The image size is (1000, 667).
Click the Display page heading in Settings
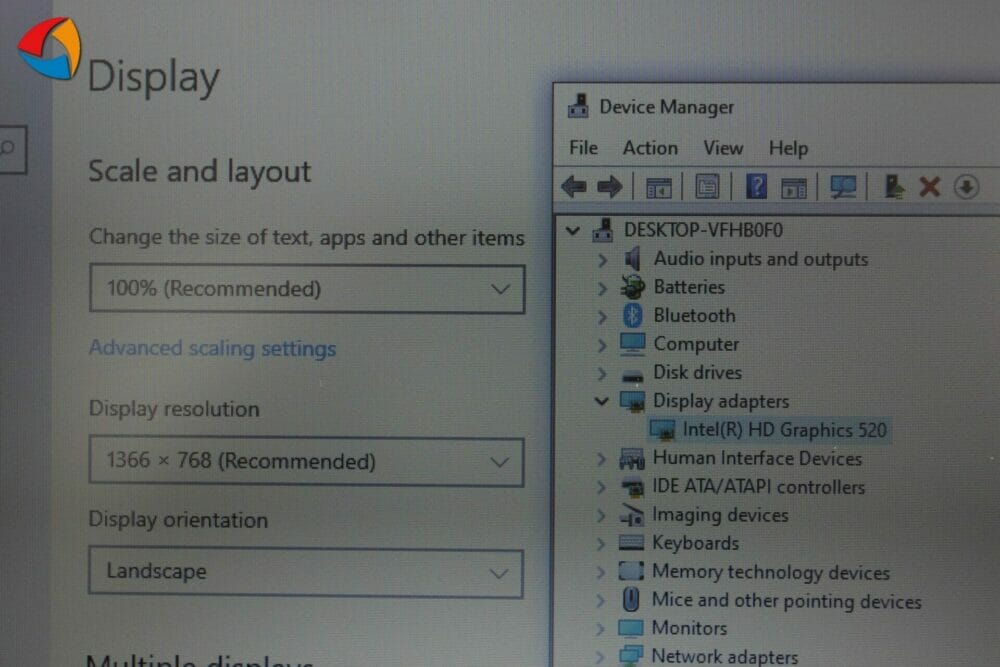coord(154,78)
